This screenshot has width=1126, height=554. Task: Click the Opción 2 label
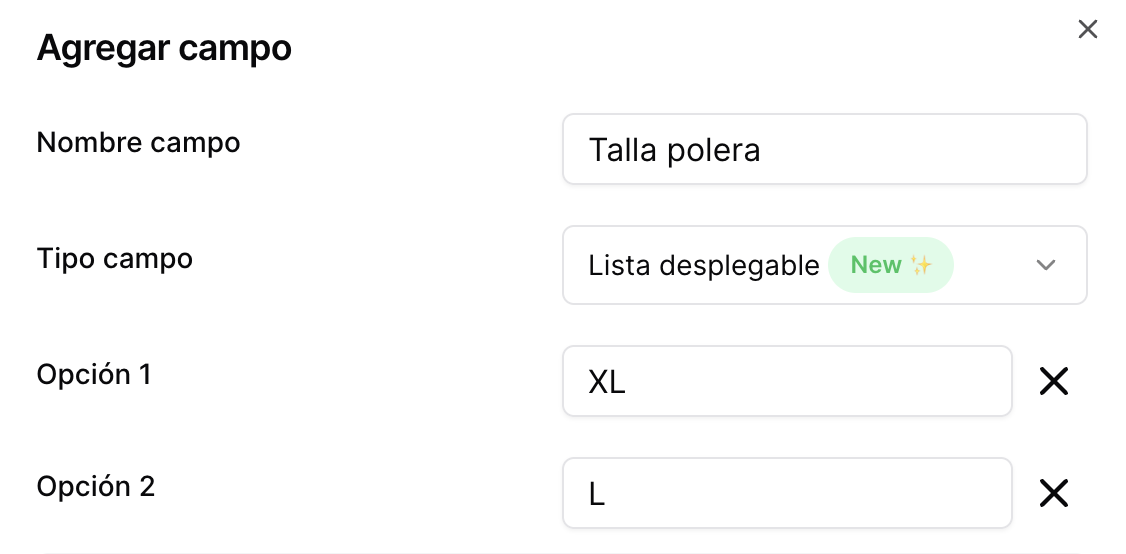point(96,486)
